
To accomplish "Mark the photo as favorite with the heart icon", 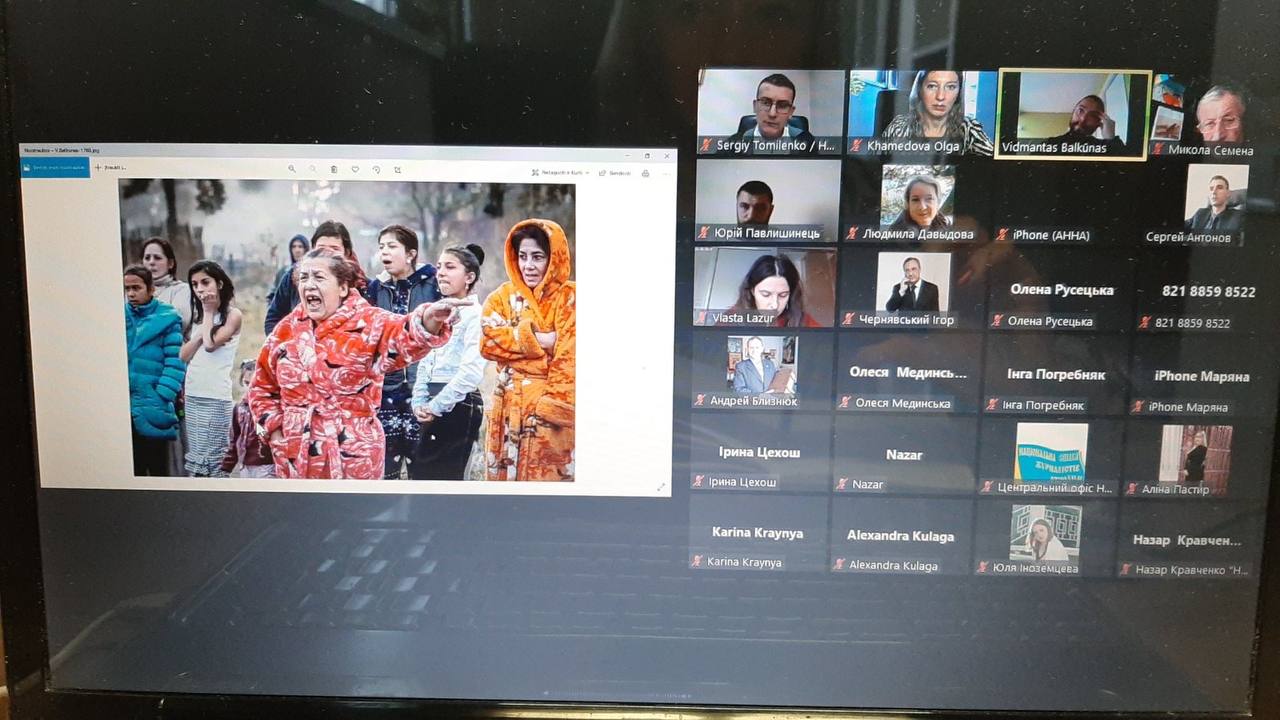I will (x=355, y=169).
